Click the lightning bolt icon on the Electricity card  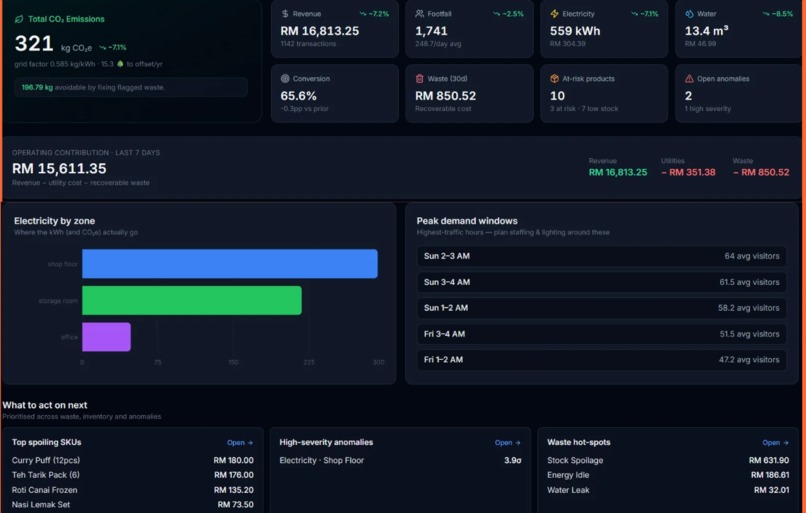click(x=554, y=14)
